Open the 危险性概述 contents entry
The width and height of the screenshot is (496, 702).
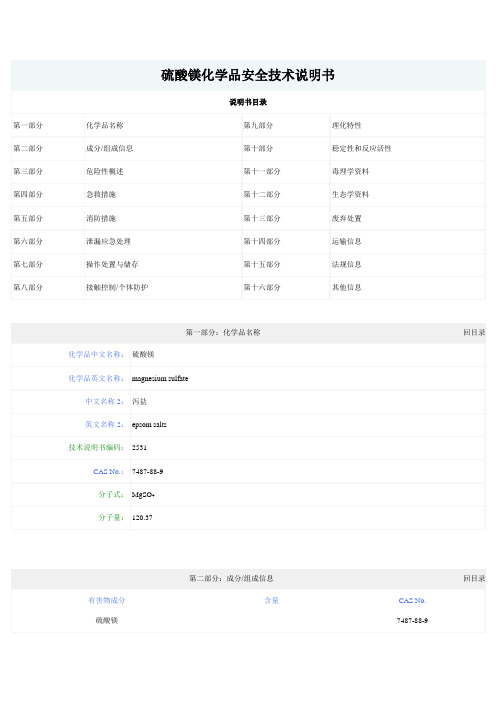coord(105,171)
